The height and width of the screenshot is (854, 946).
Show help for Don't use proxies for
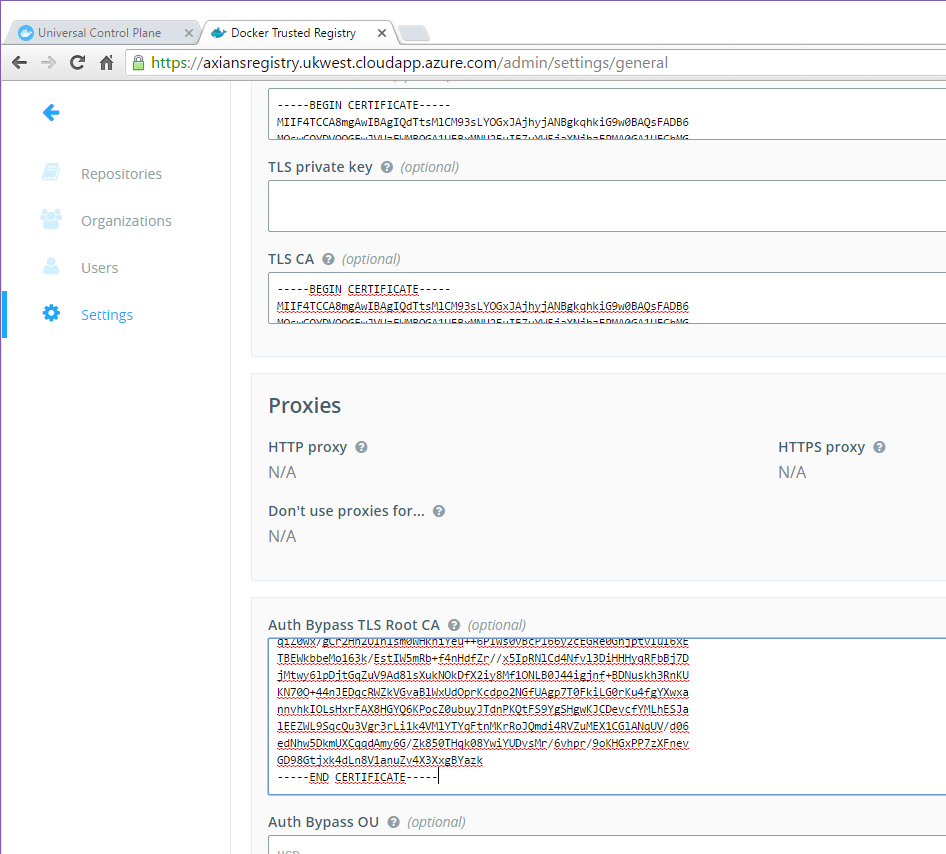pos(438,512)
